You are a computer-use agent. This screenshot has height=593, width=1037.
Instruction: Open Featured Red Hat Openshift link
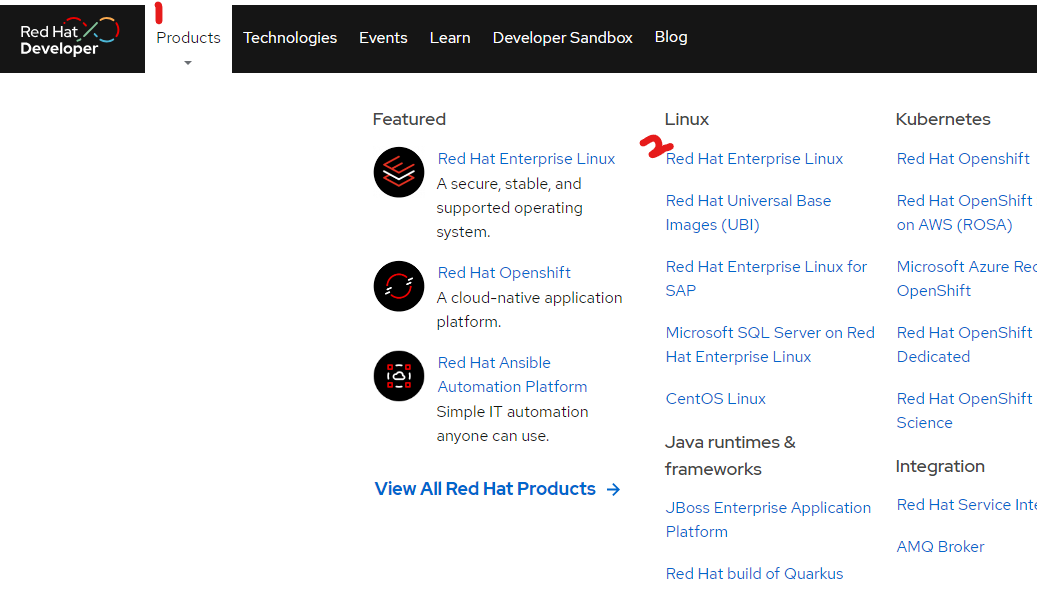click(x=504, y=272)
